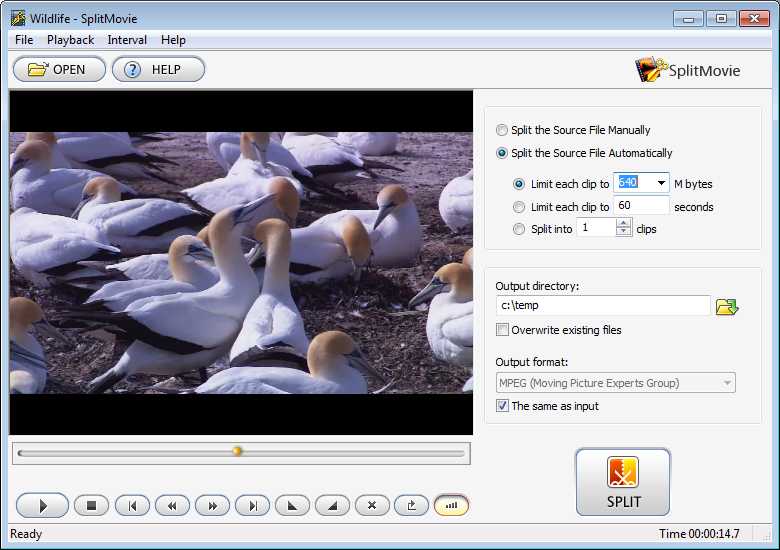The width and height of the screenshot is (780, 550).
Task: Expand the M bytes size dropdown
Action: click(x=661, y=183)
